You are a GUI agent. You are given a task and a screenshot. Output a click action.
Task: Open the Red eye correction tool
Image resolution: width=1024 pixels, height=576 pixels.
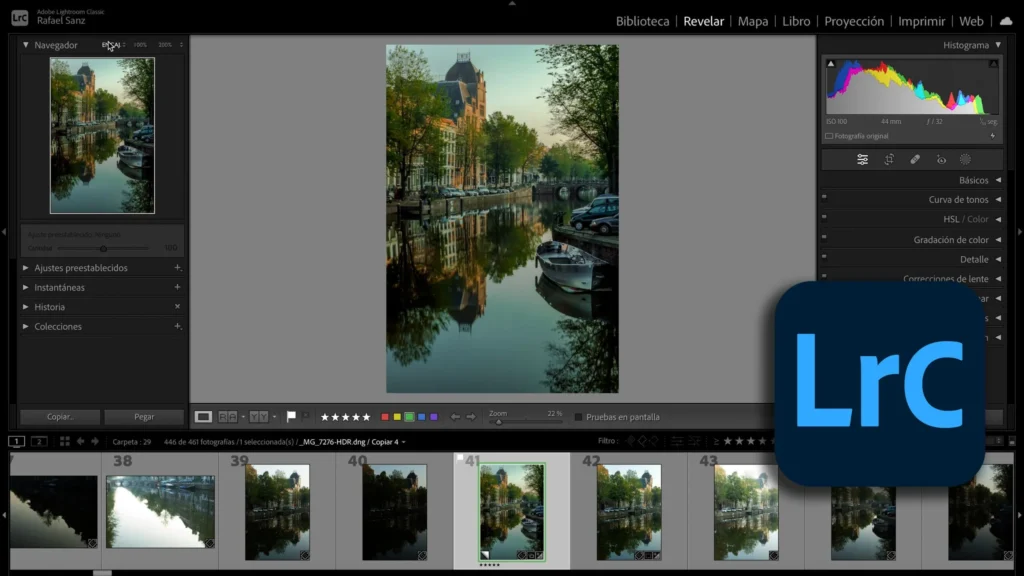pos(940,159)
